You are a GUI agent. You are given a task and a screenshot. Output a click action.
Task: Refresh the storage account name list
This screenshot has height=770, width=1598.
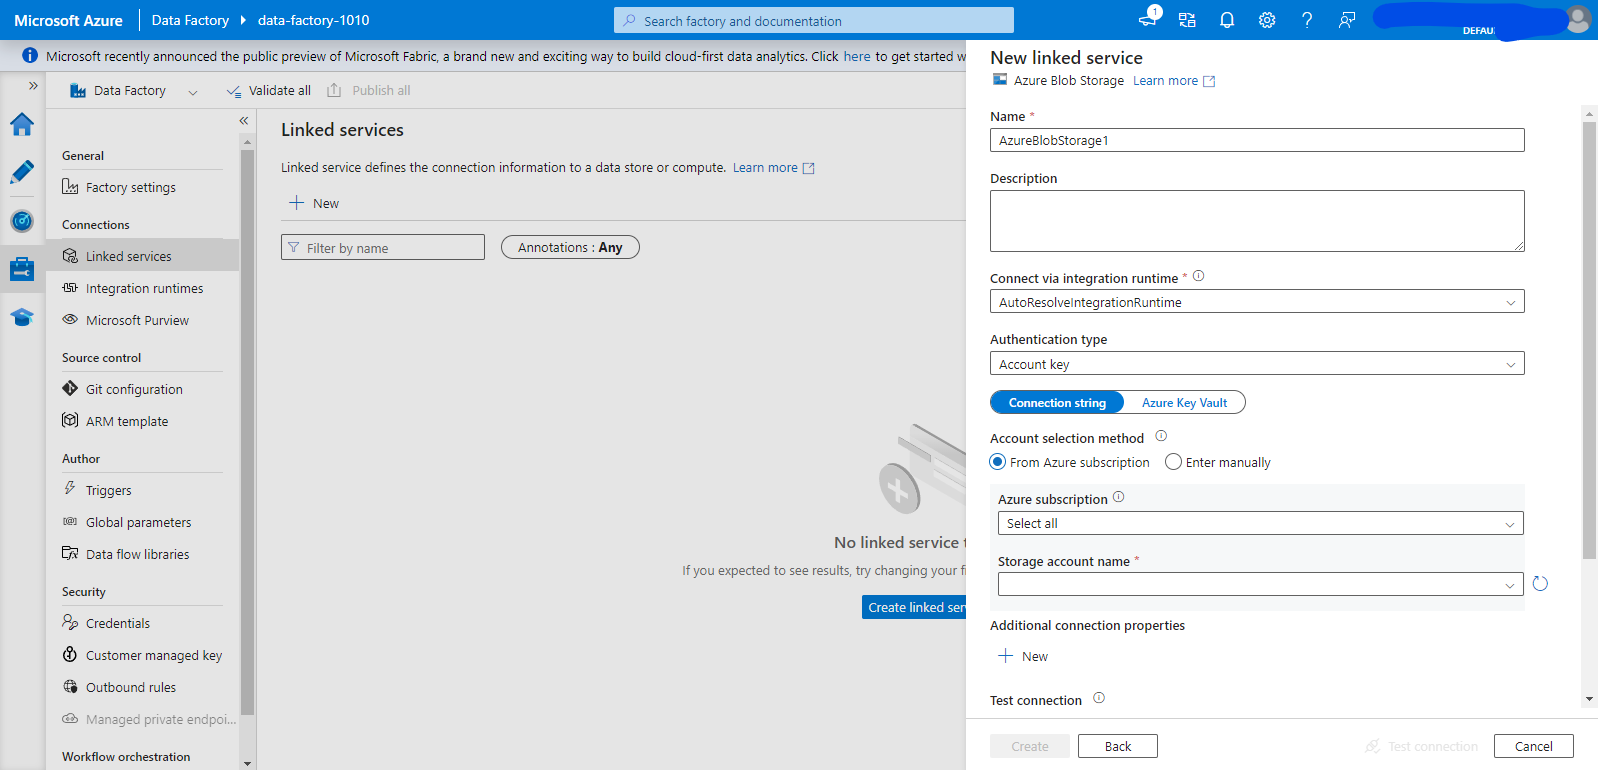1540,584
